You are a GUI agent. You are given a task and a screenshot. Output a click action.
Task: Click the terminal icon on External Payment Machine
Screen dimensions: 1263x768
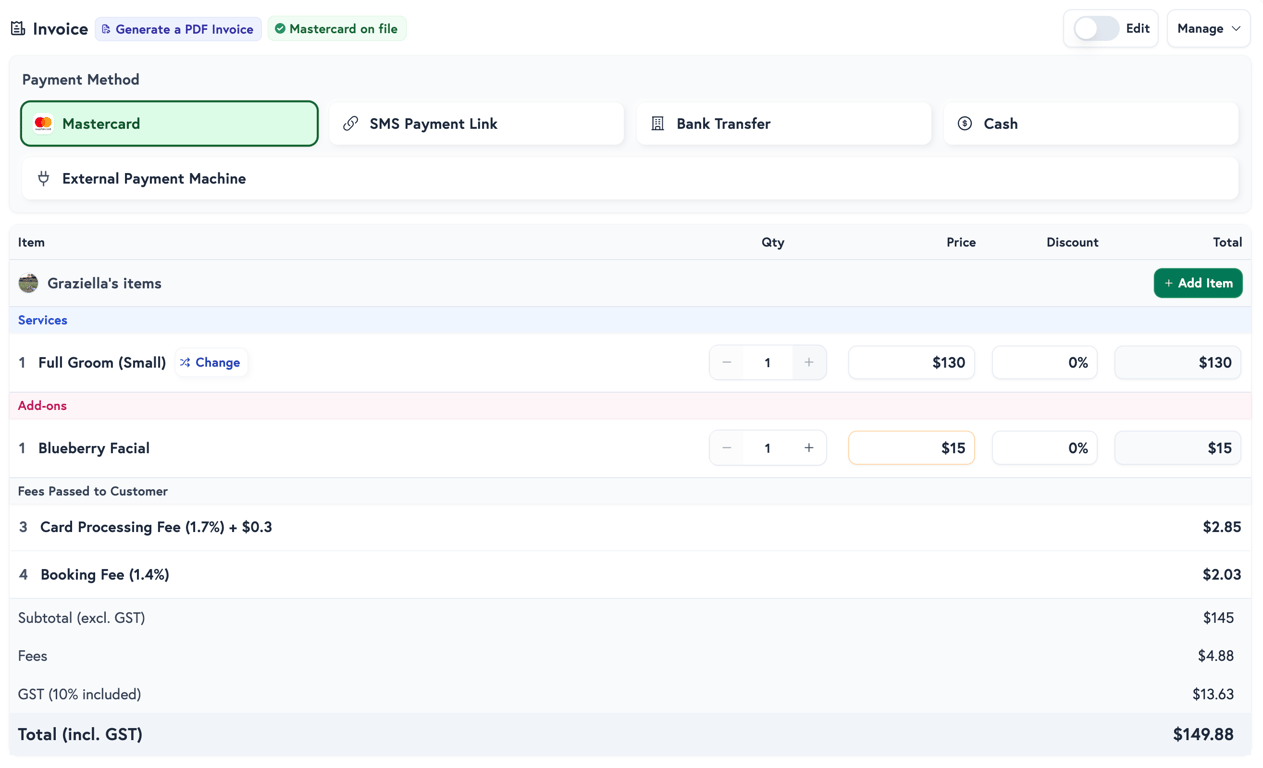tap(43, 178)
